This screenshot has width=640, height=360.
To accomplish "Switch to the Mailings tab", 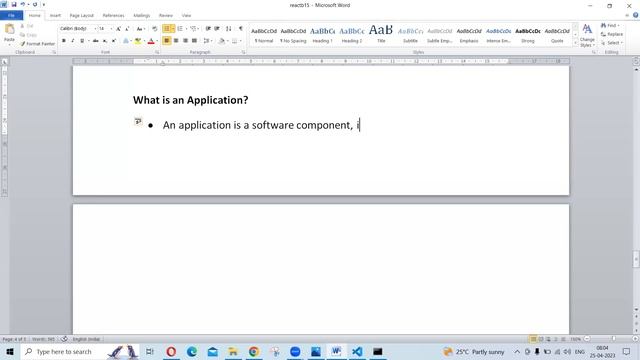I will 142,16.
